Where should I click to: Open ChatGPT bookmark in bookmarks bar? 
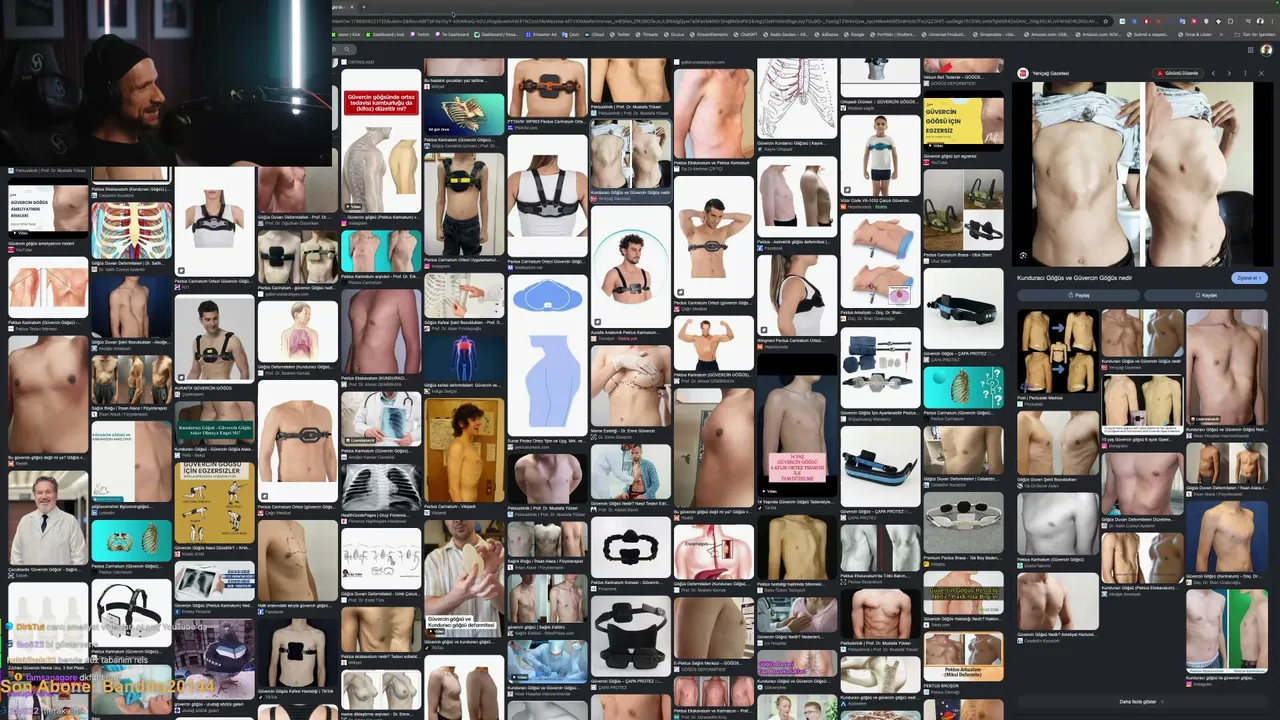[745, 34]
